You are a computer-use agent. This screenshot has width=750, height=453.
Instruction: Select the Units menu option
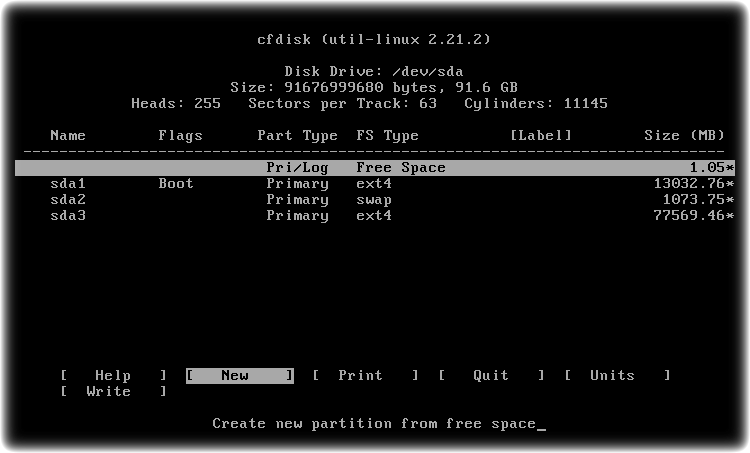pyautogui.click(x=618, y=376)
